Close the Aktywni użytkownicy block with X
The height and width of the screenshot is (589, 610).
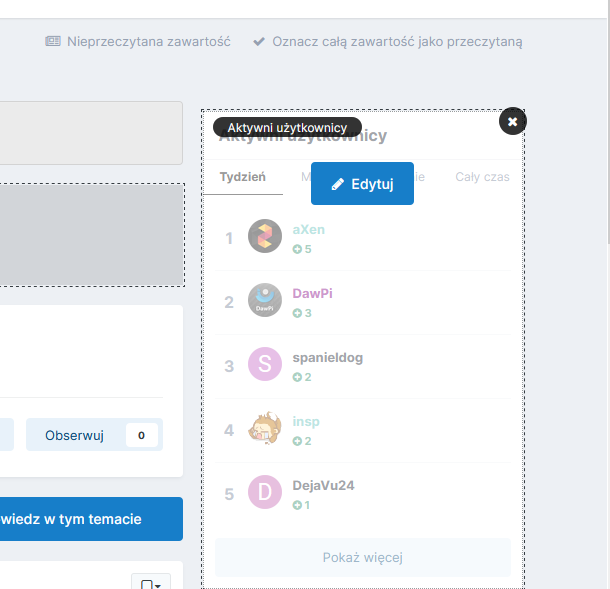(512, 121)
